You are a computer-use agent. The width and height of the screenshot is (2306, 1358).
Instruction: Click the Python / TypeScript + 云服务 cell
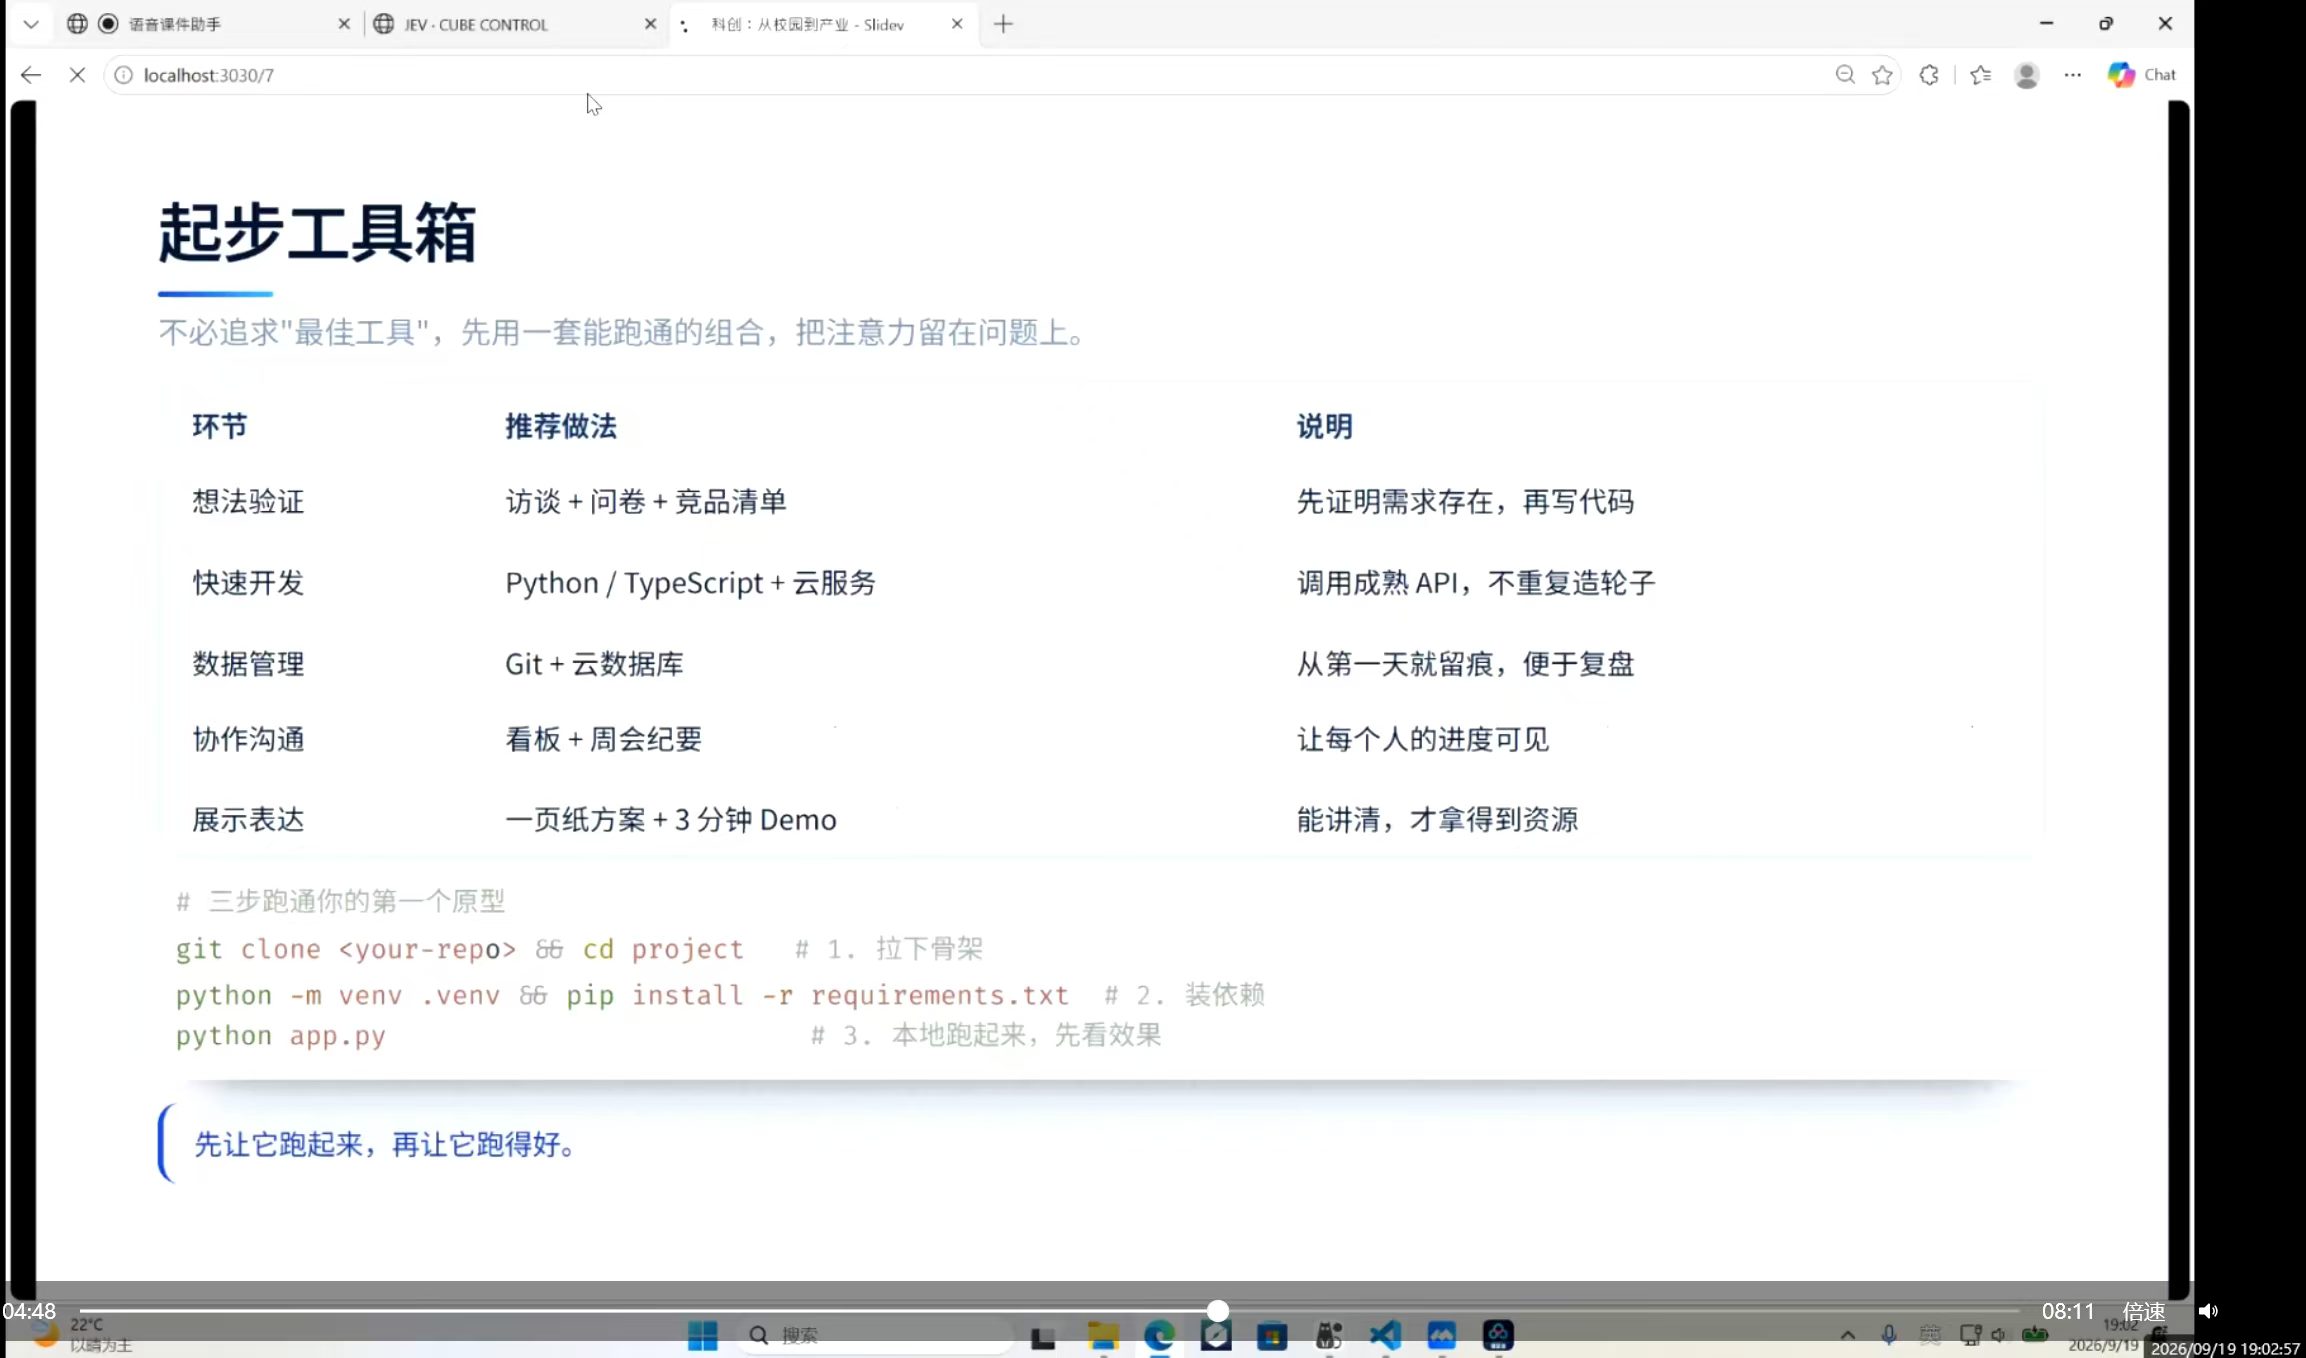tap(691, 583)
